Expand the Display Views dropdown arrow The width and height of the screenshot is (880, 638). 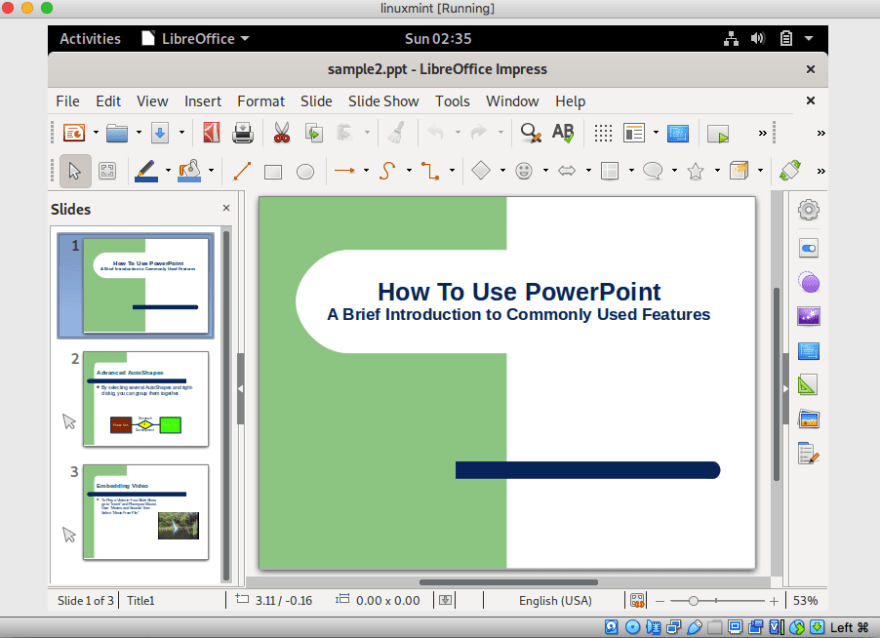click(x=656, y=133)
